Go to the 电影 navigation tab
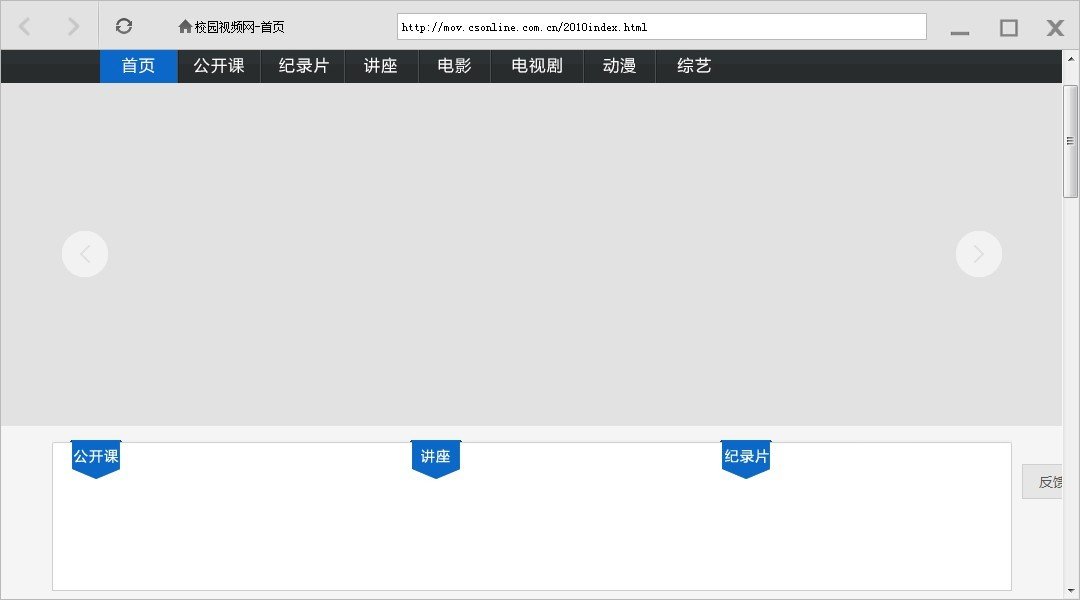1080x600 pixels. (x=454, y=67)
